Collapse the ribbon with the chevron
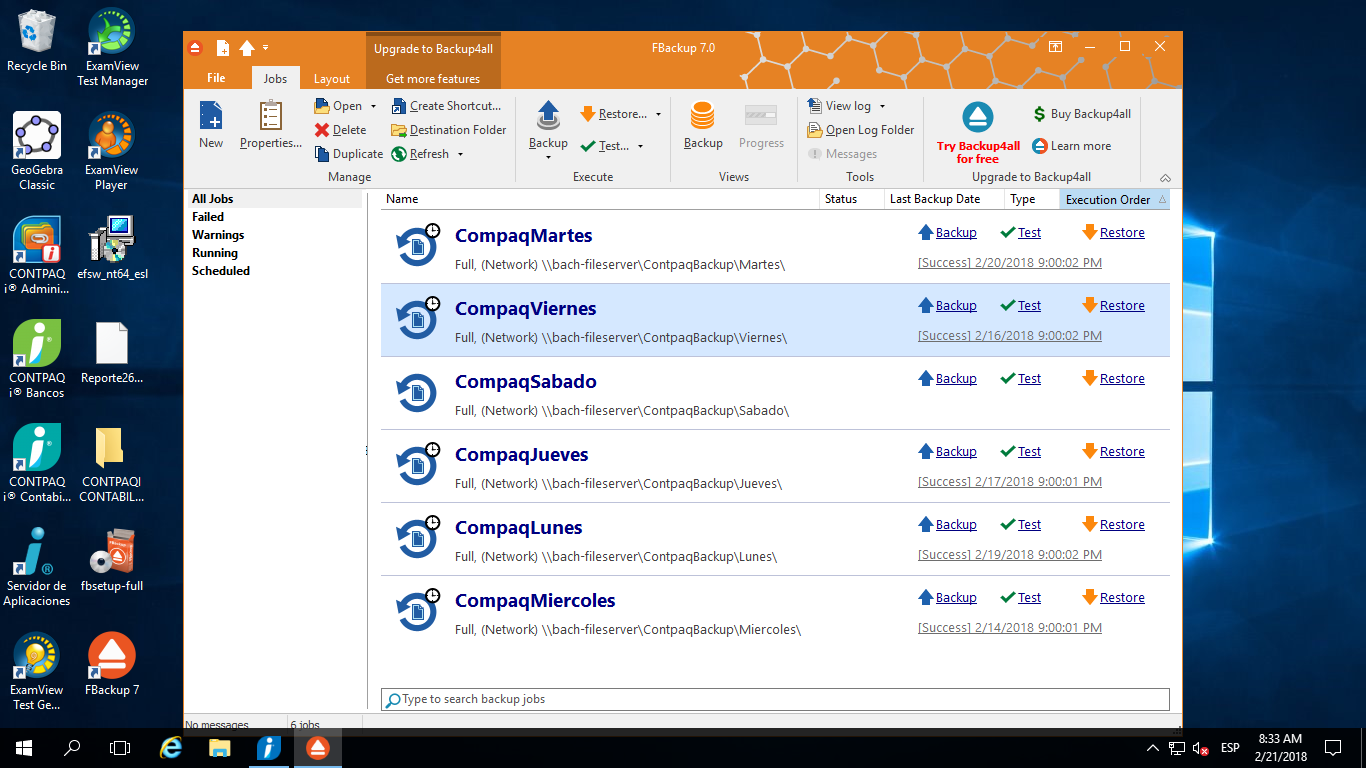Viewport: 1366px width, 768px height. [x=1164, y=177]
